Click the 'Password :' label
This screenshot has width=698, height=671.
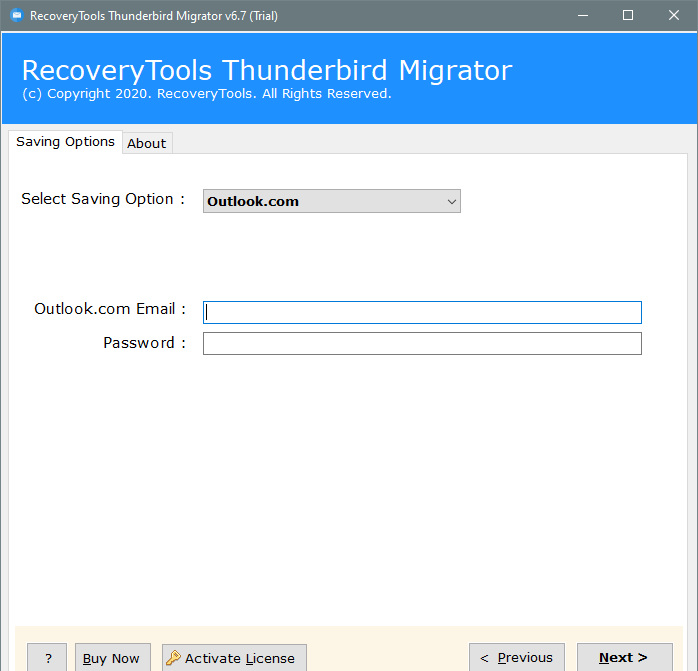click(145, 343)
